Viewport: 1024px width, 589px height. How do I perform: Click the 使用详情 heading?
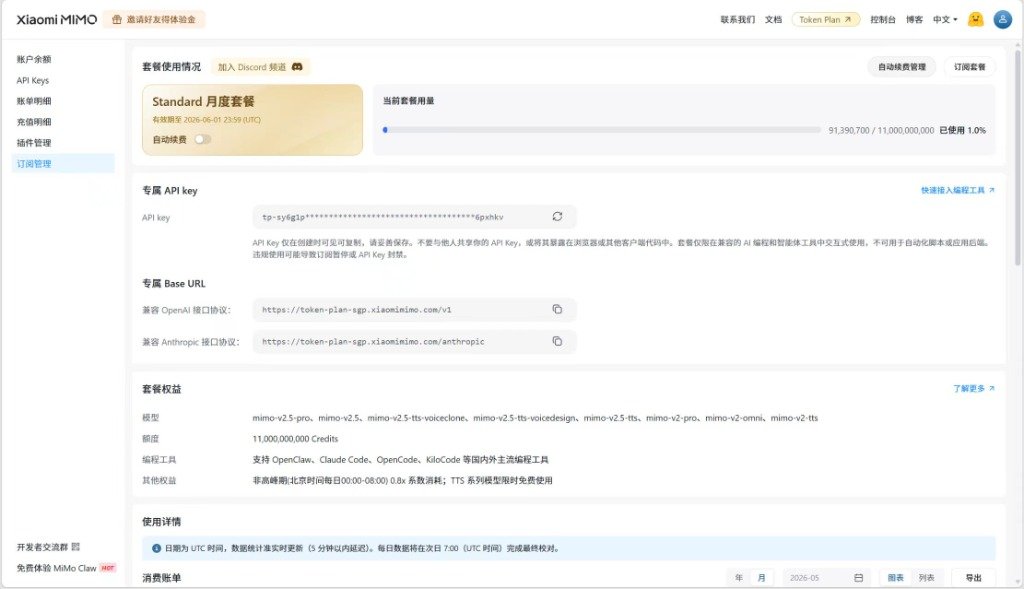click(161, 522)
